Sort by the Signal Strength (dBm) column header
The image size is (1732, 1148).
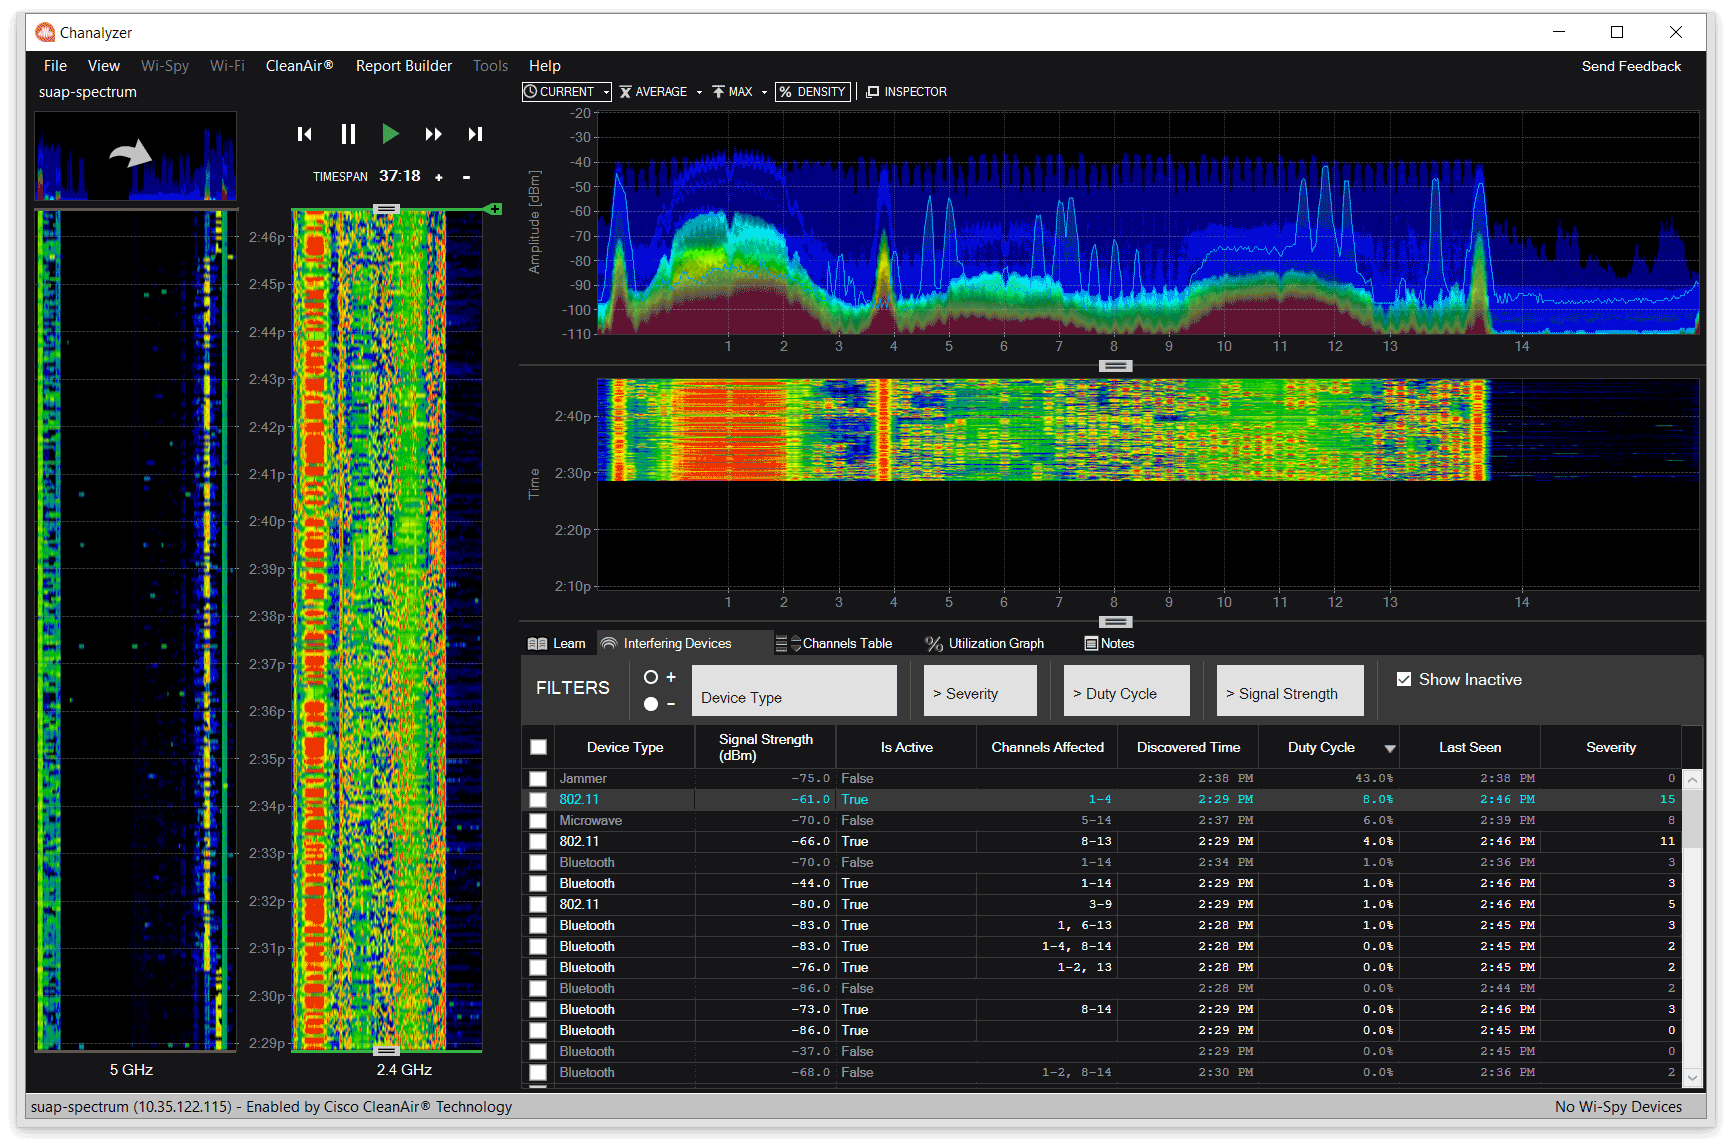766,747
